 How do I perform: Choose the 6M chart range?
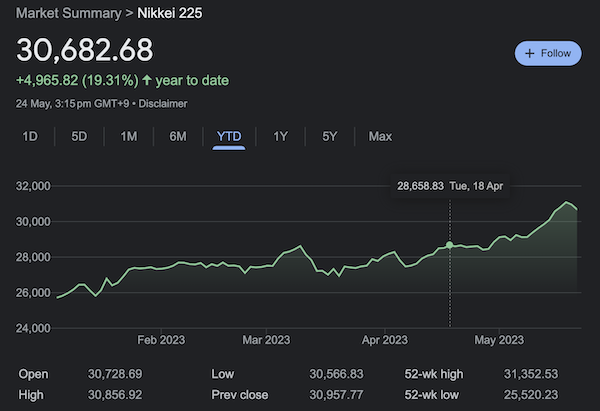point(178,136)
